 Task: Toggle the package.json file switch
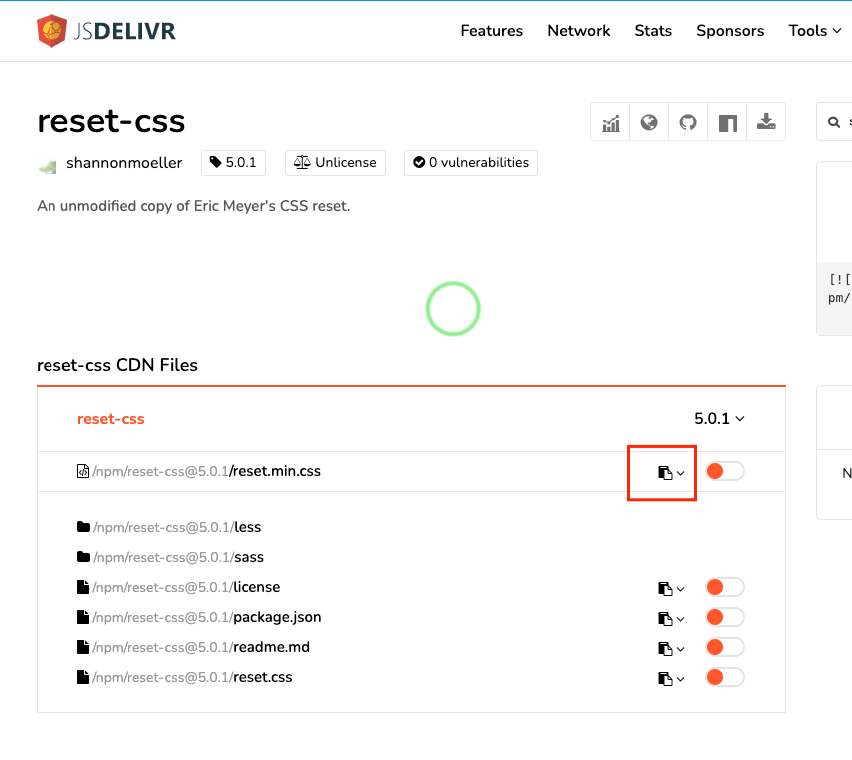725,617
